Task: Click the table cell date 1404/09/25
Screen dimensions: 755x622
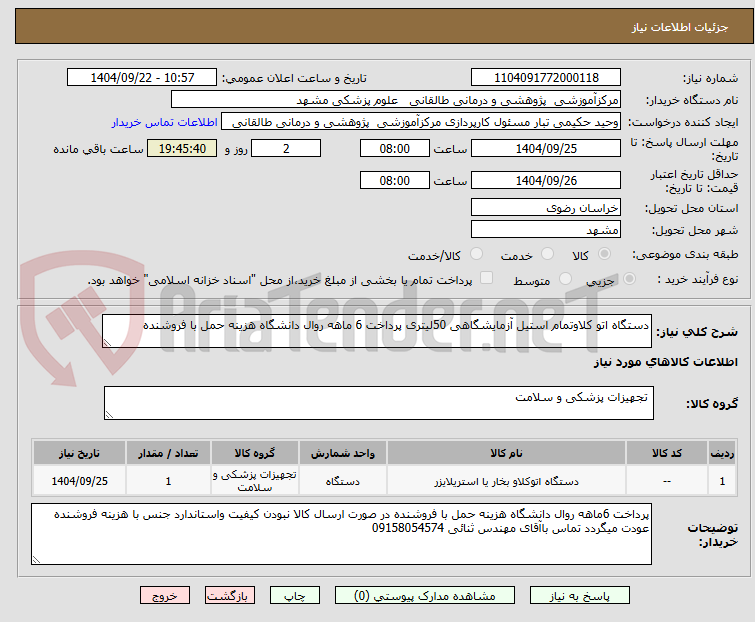Action: (x=79, y=481)
